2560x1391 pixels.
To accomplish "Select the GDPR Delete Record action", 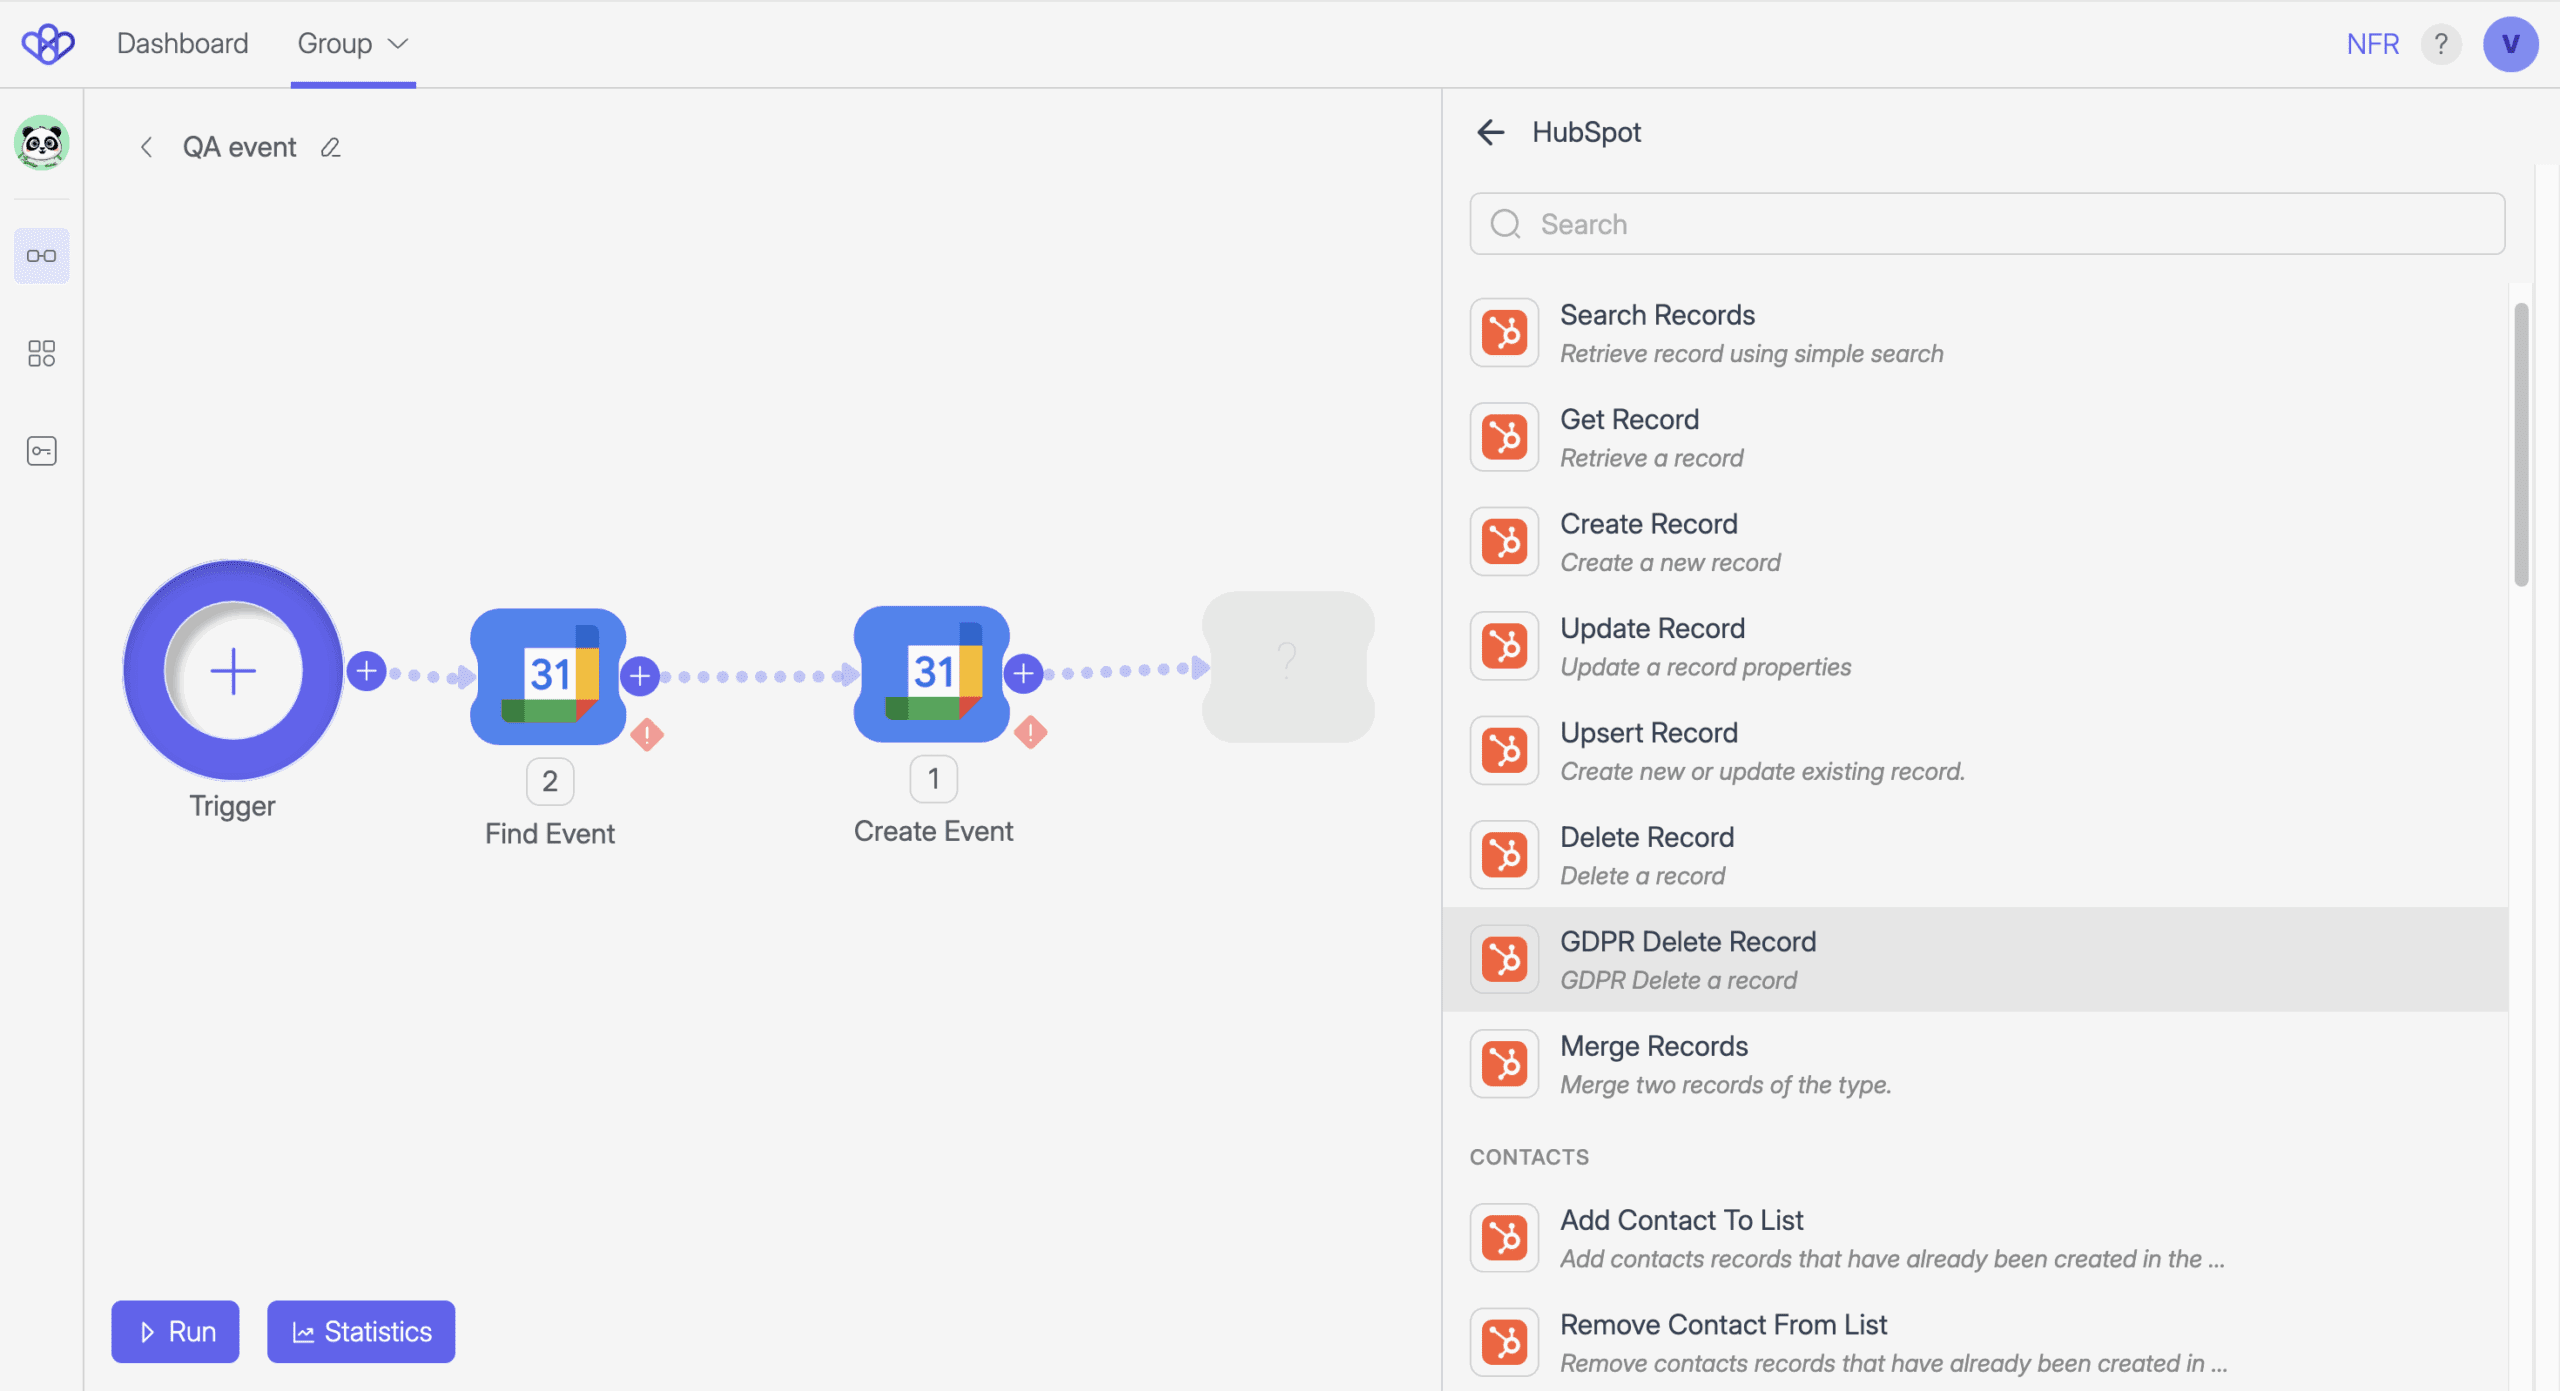I will click(1975, 960).
